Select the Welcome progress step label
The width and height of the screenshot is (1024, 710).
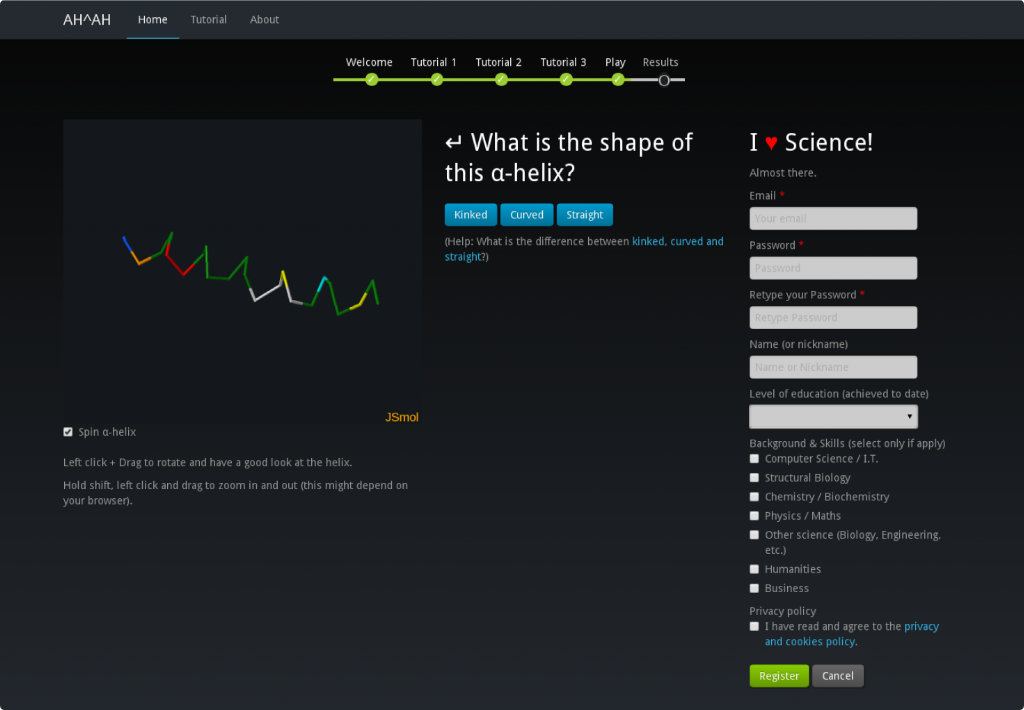tap(369, 62)
